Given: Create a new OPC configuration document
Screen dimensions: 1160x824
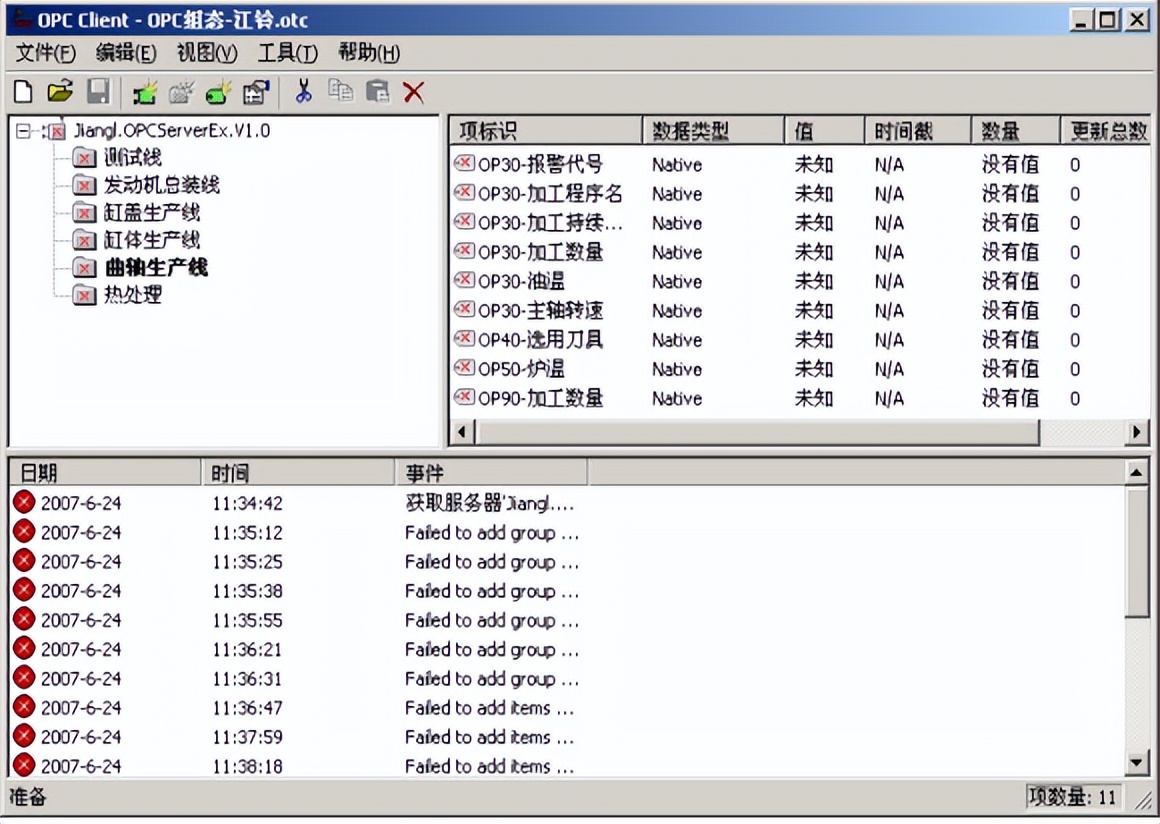Looking at the screenshot, I should (22, 91).
